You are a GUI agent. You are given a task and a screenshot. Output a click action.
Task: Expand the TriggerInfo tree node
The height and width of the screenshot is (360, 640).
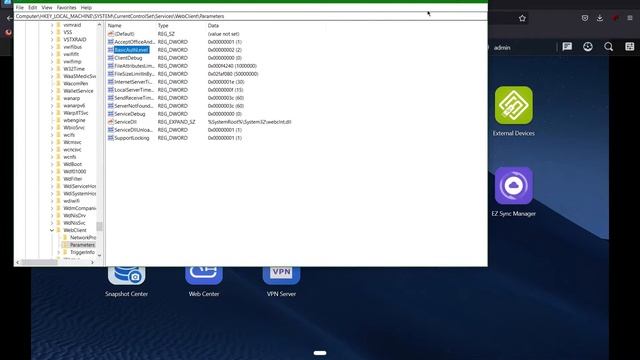tap(58, 252)
